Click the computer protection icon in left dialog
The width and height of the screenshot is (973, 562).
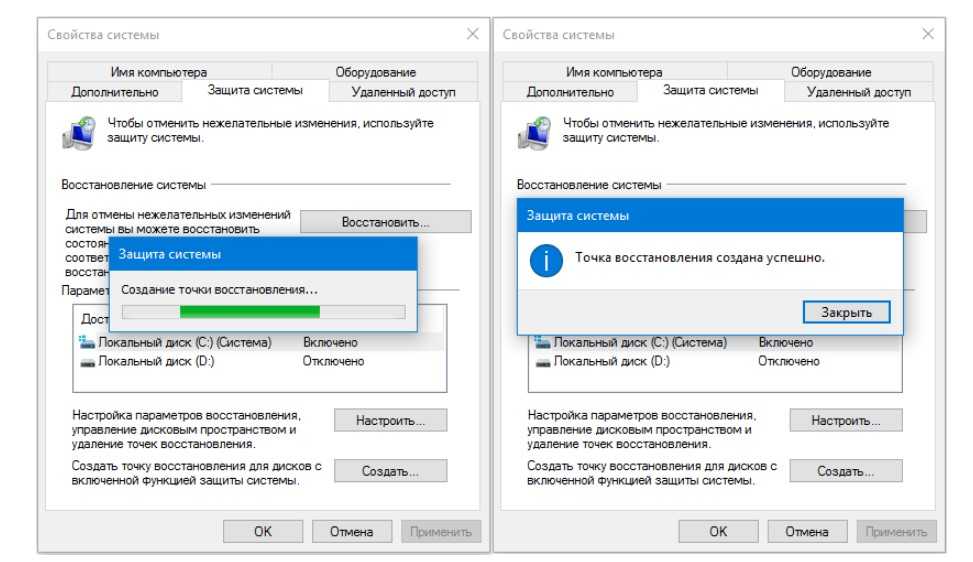[x=78, y=132]
